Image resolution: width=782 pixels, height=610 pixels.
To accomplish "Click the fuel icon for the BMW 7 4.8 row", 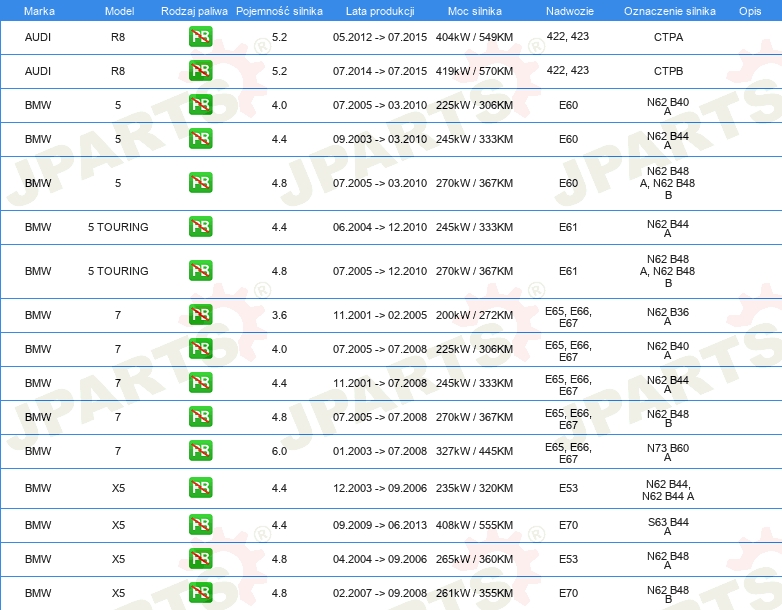I will 200,416.
